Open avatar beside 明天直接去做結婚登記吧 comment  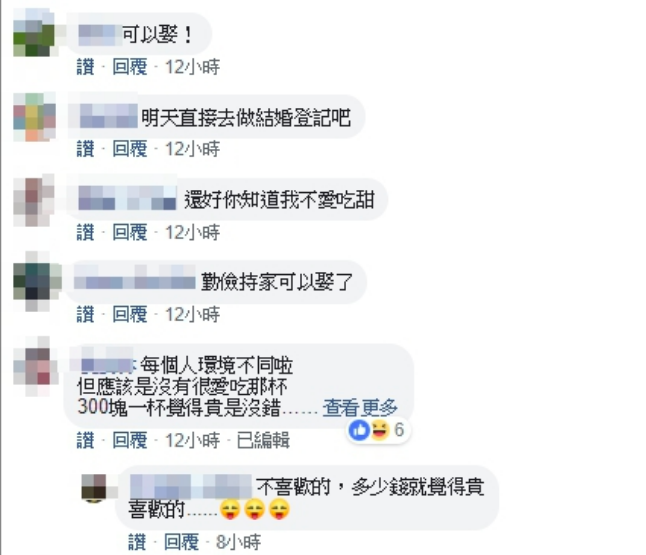[x=34, y=117]
